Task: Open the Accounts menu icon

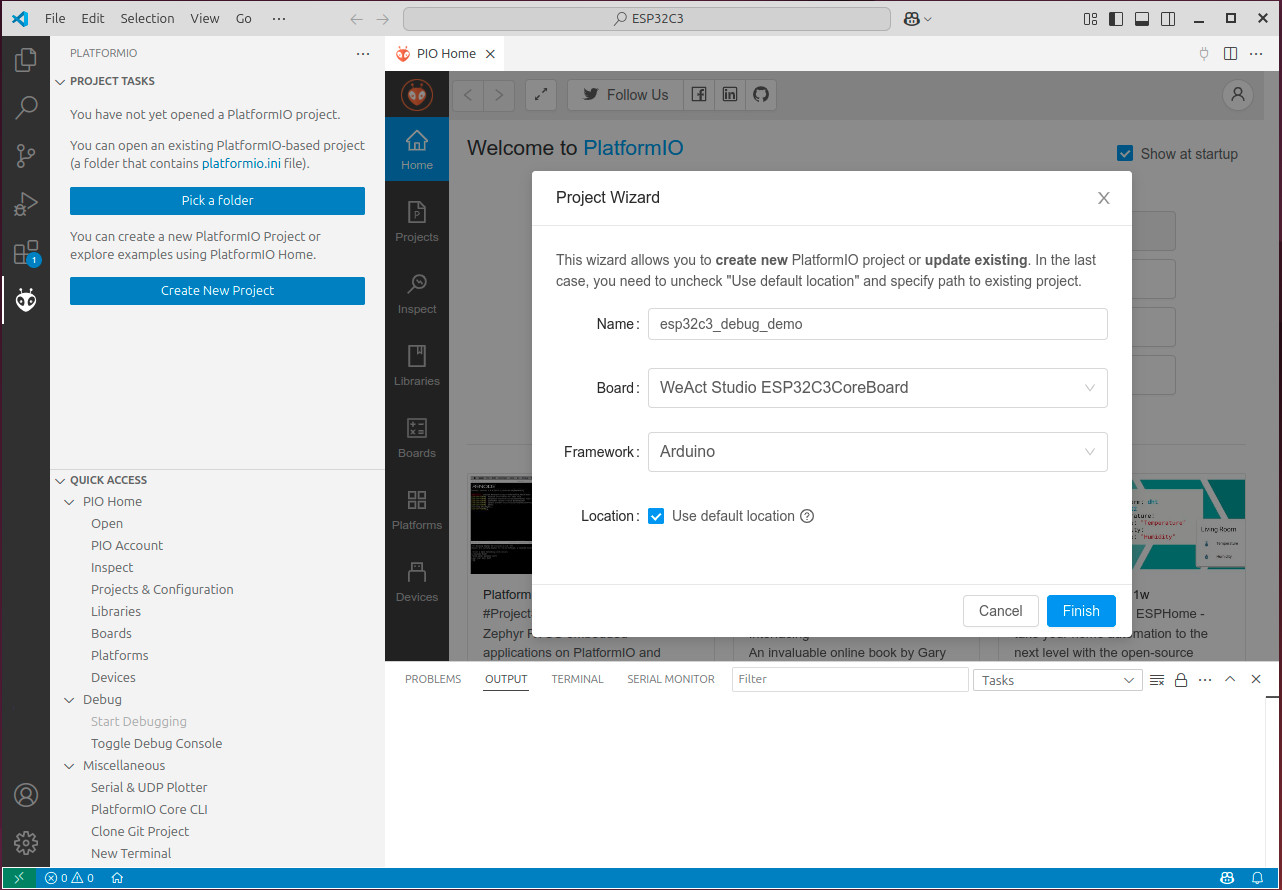Action: (x=26, y=795)
